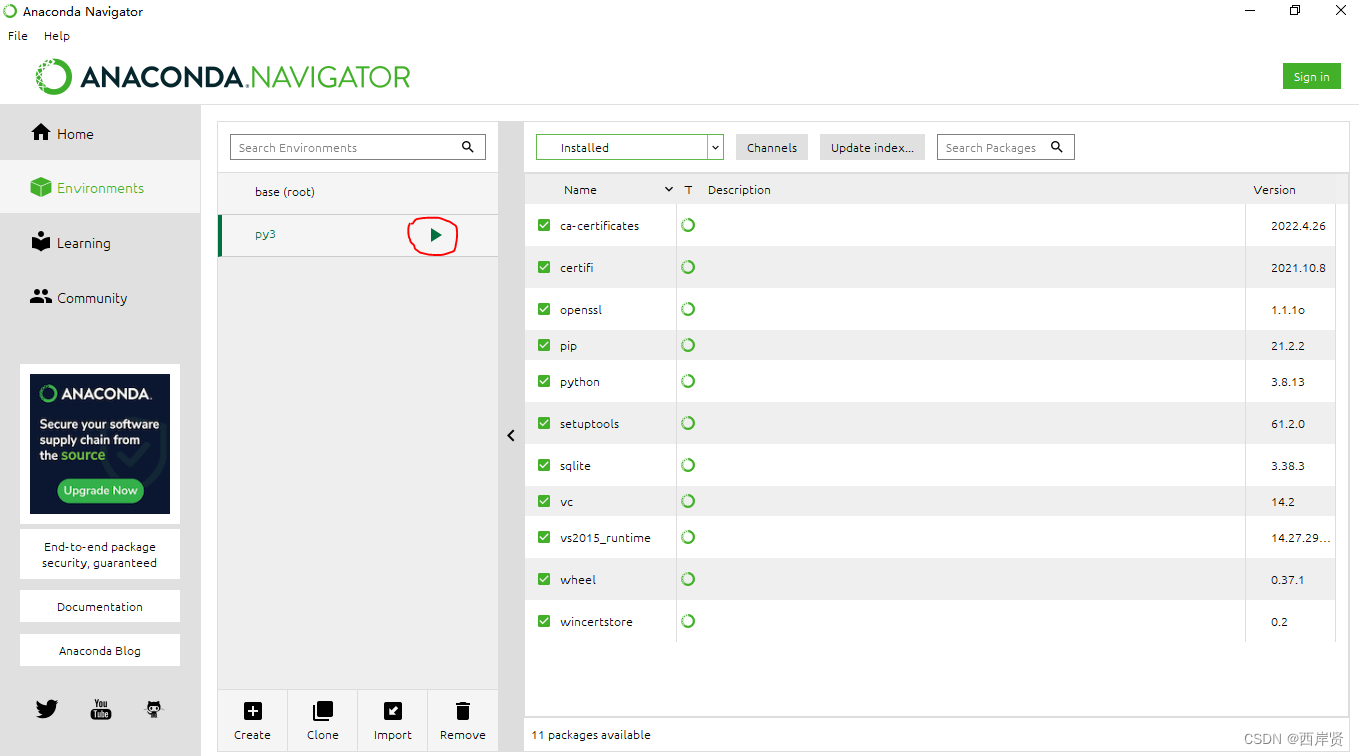Click the Search Environments field
The image size is (1359, 756).
[x=358, y=147]
